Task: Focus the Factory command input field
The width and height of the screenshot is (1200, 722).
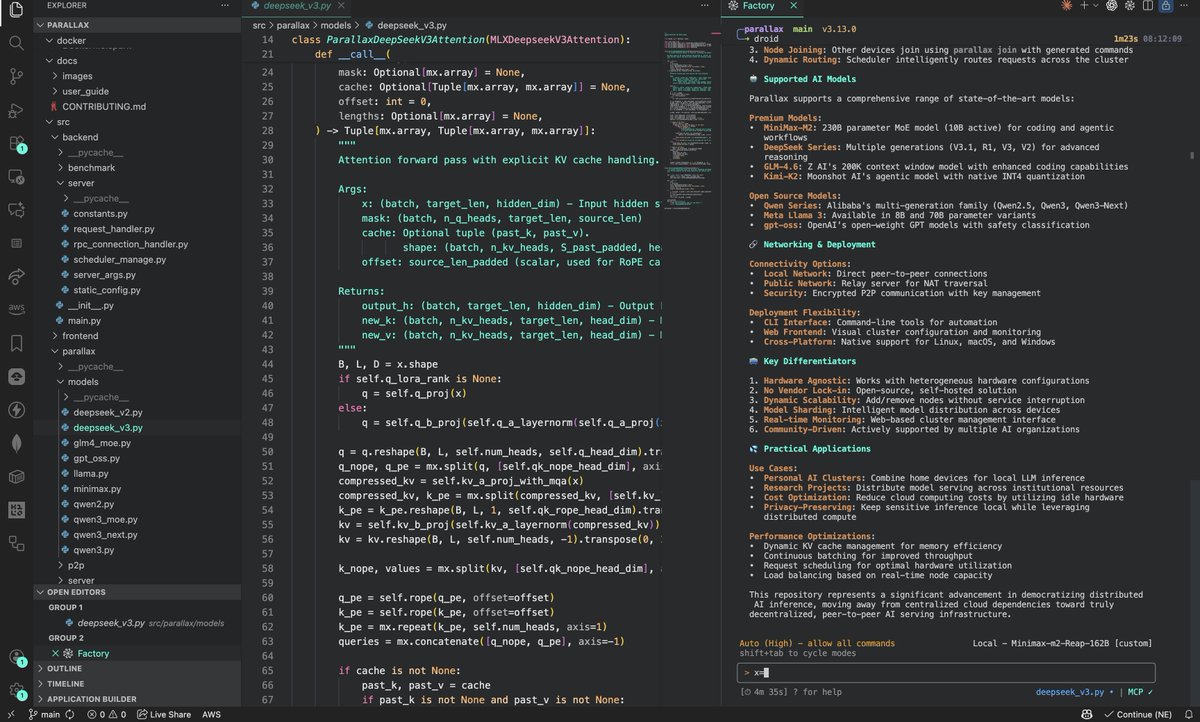Action: (947, 672)
